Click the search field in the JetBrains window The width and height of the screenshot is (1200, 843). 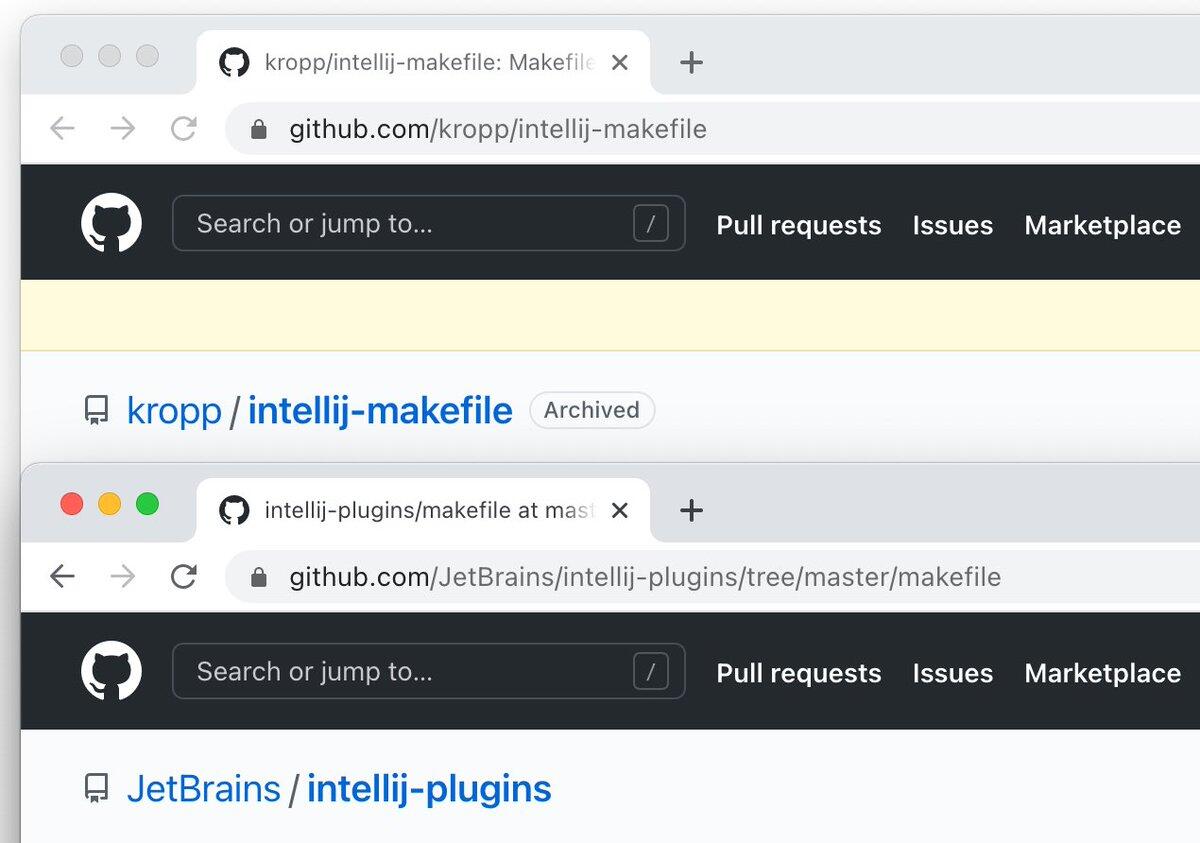410,671
